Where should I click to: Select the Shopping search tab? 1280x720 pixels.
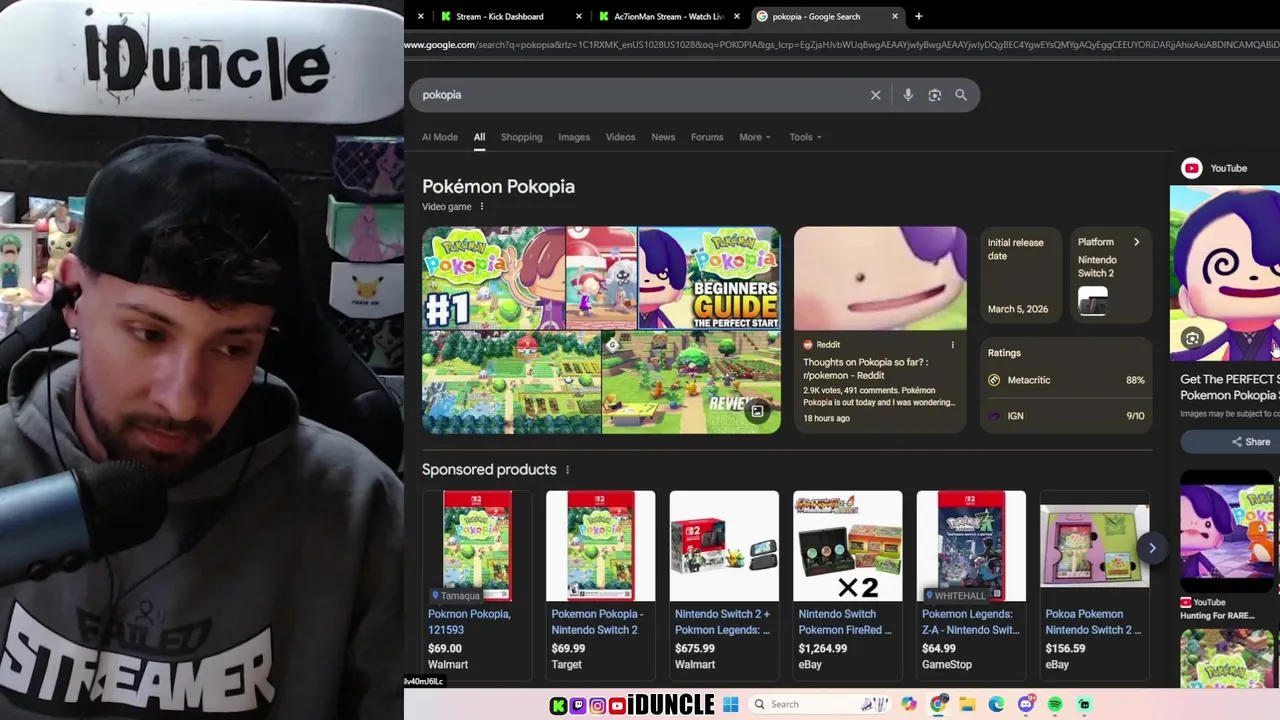tap(521, 137)
